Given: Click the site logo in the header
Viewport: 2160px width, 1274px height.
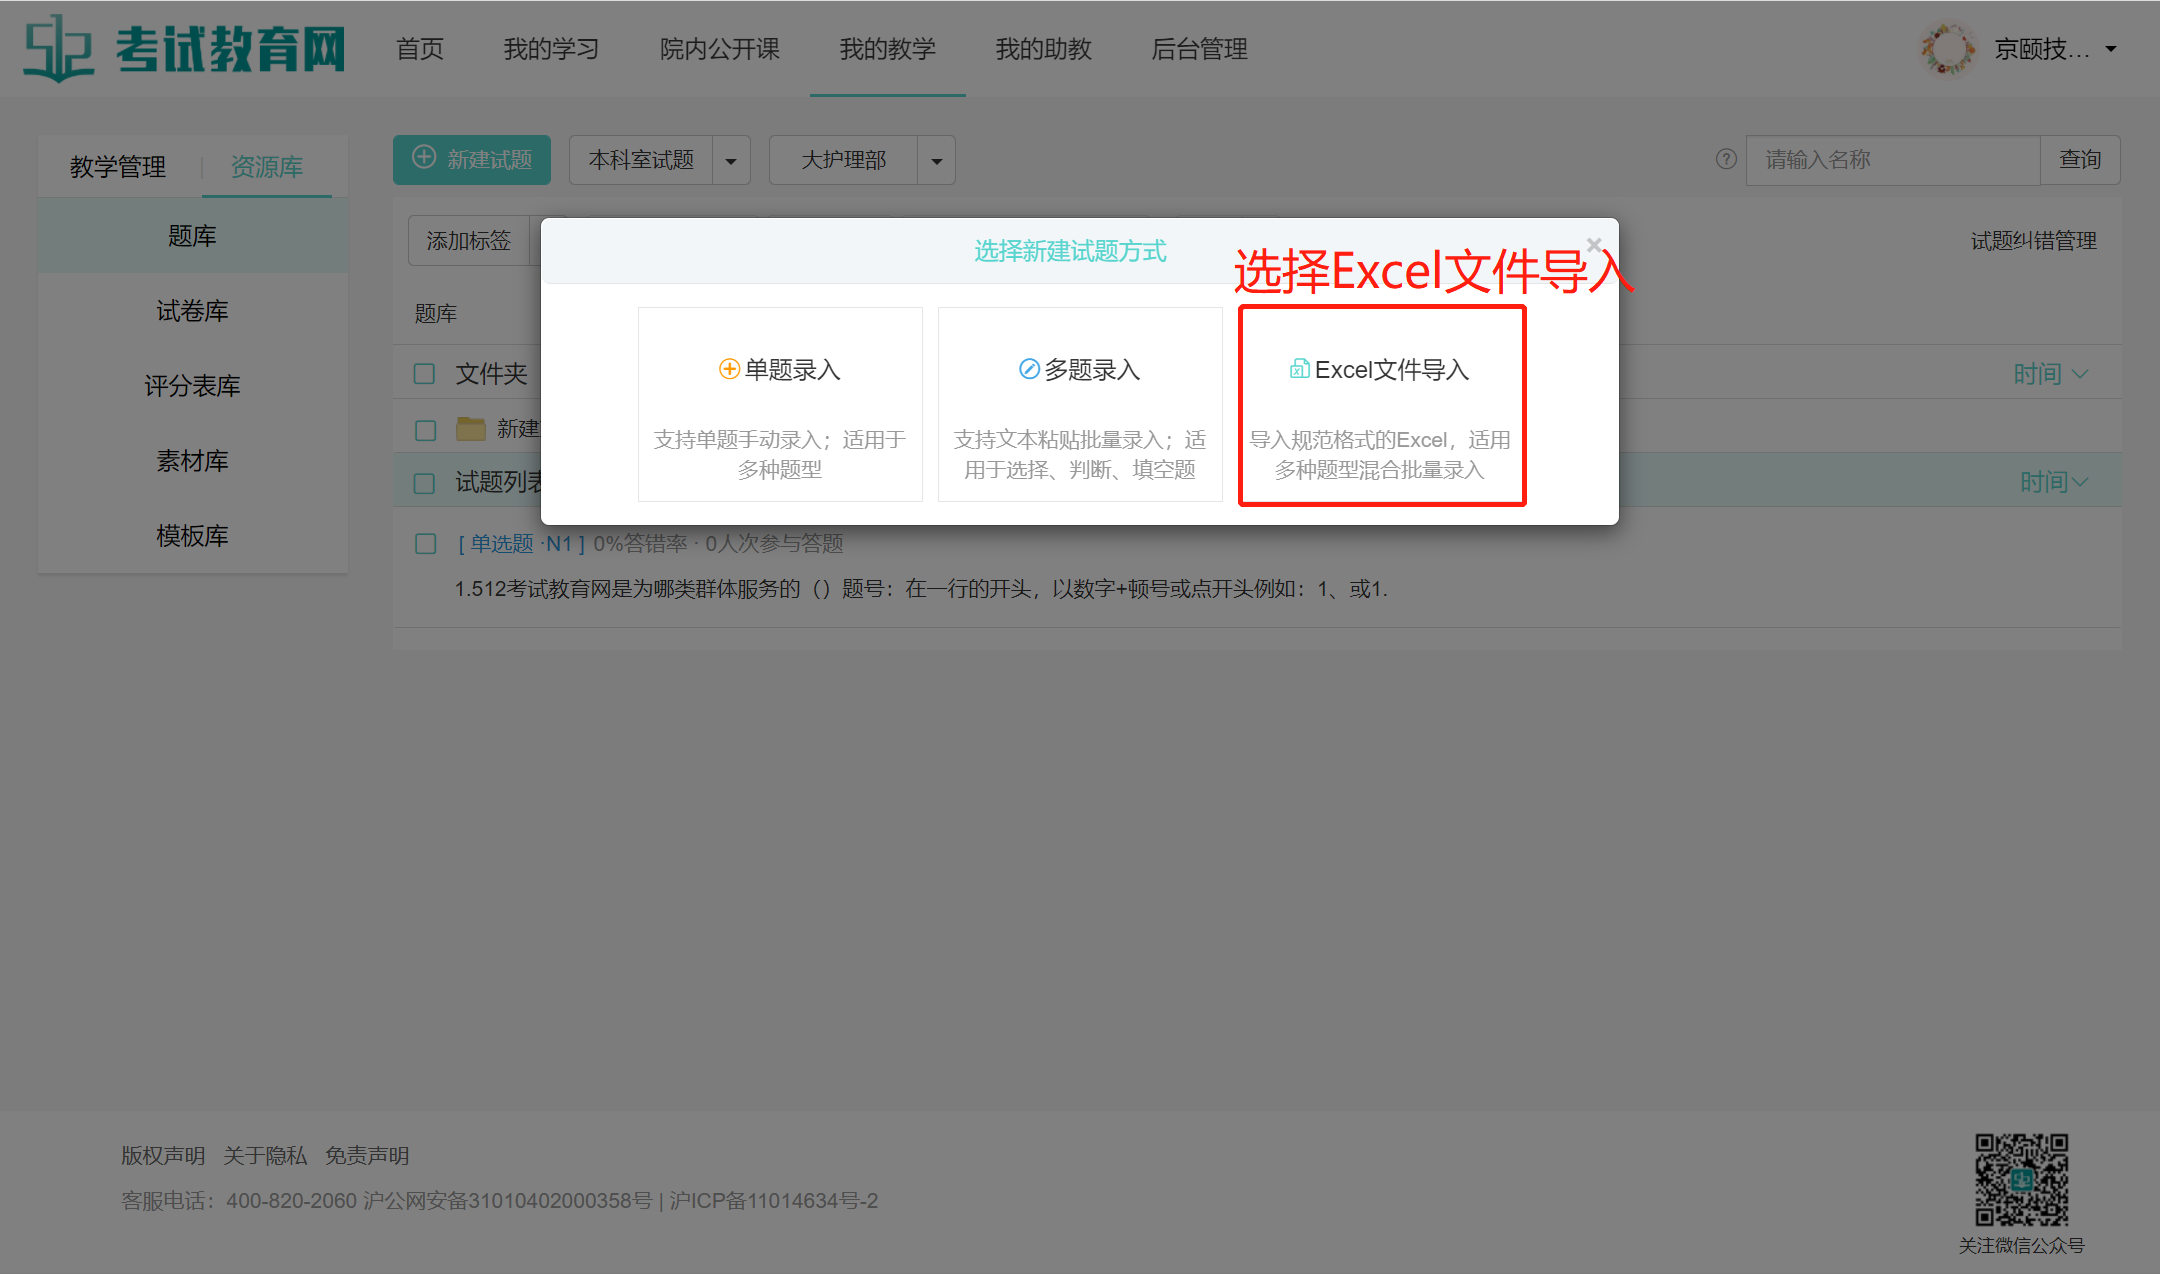Looking at the screenshot, I should click(x=184, y=48).
